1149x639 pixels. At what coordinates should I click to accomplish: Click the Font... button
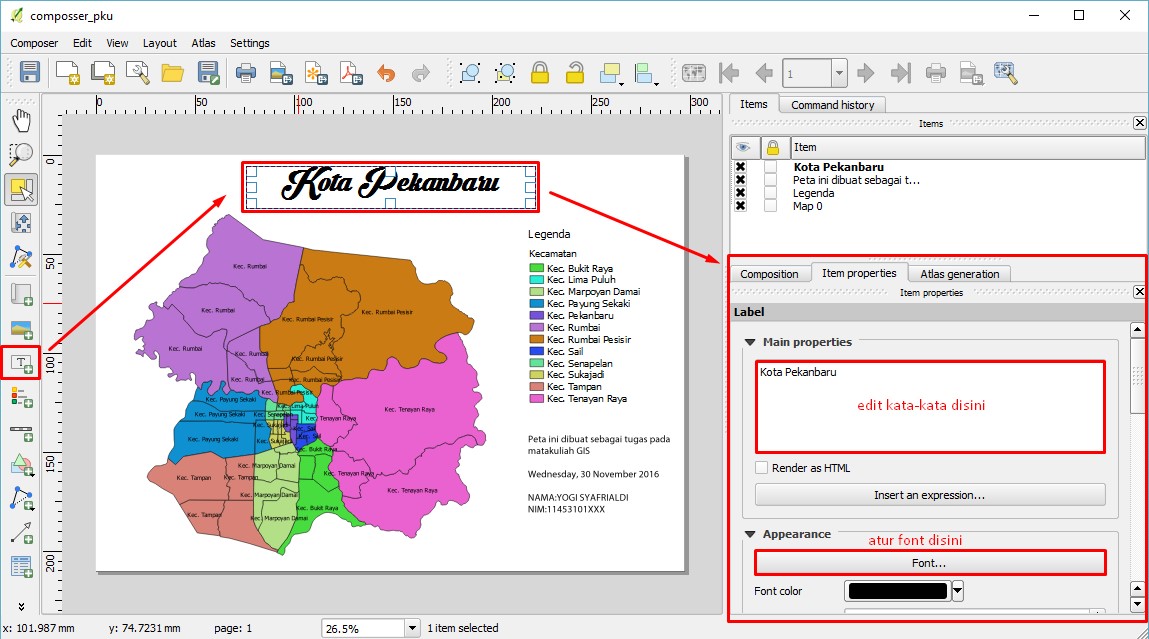[929, 562]
